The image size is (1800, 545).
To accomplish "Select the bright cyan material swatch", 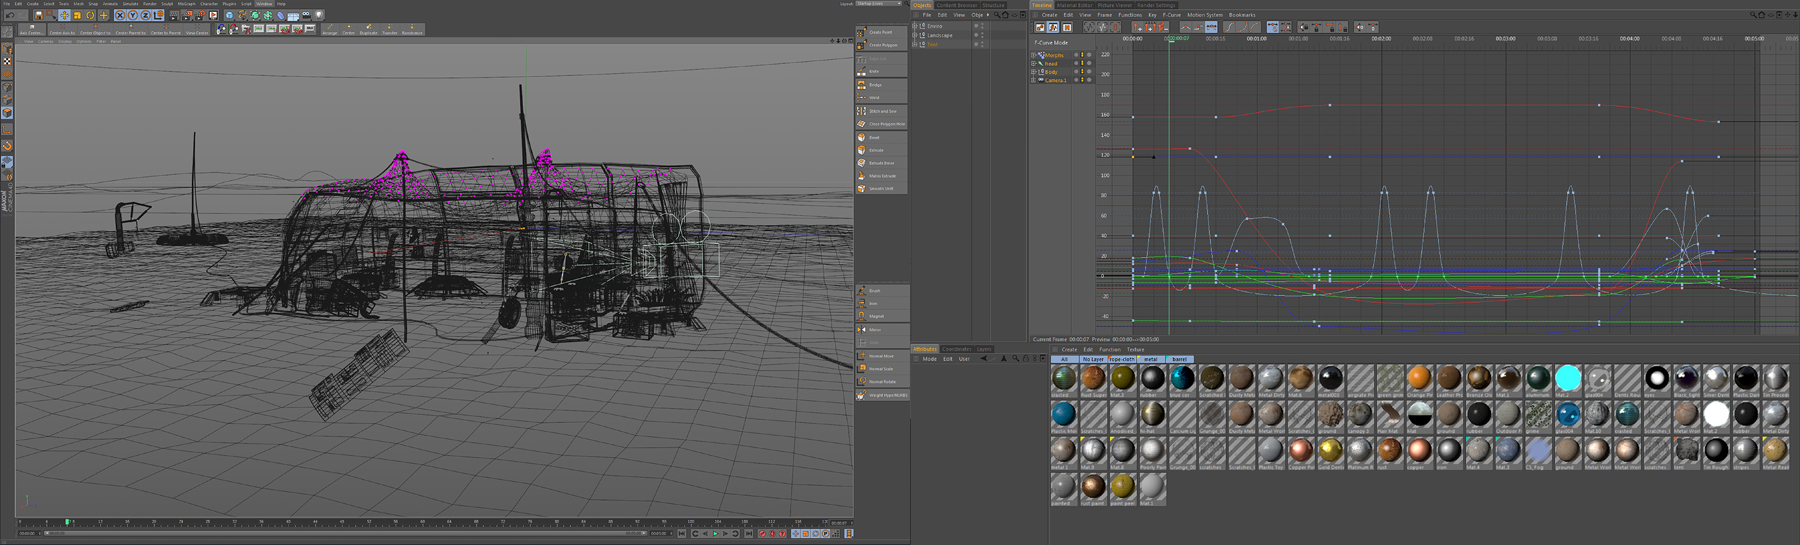I will (x=1568, y=378).
